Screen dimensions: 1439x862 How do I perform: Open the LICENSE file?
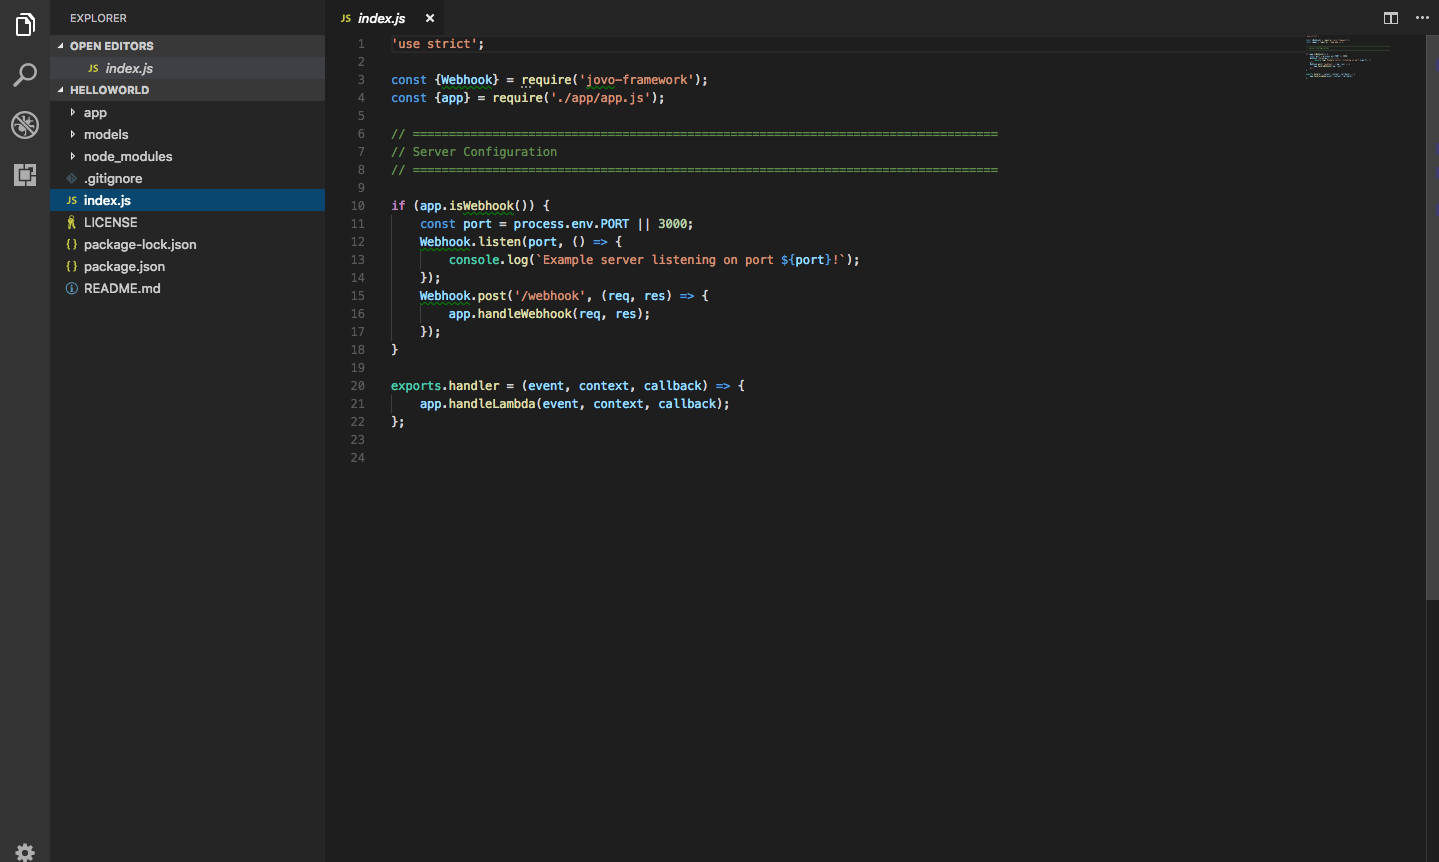(187, 222)
